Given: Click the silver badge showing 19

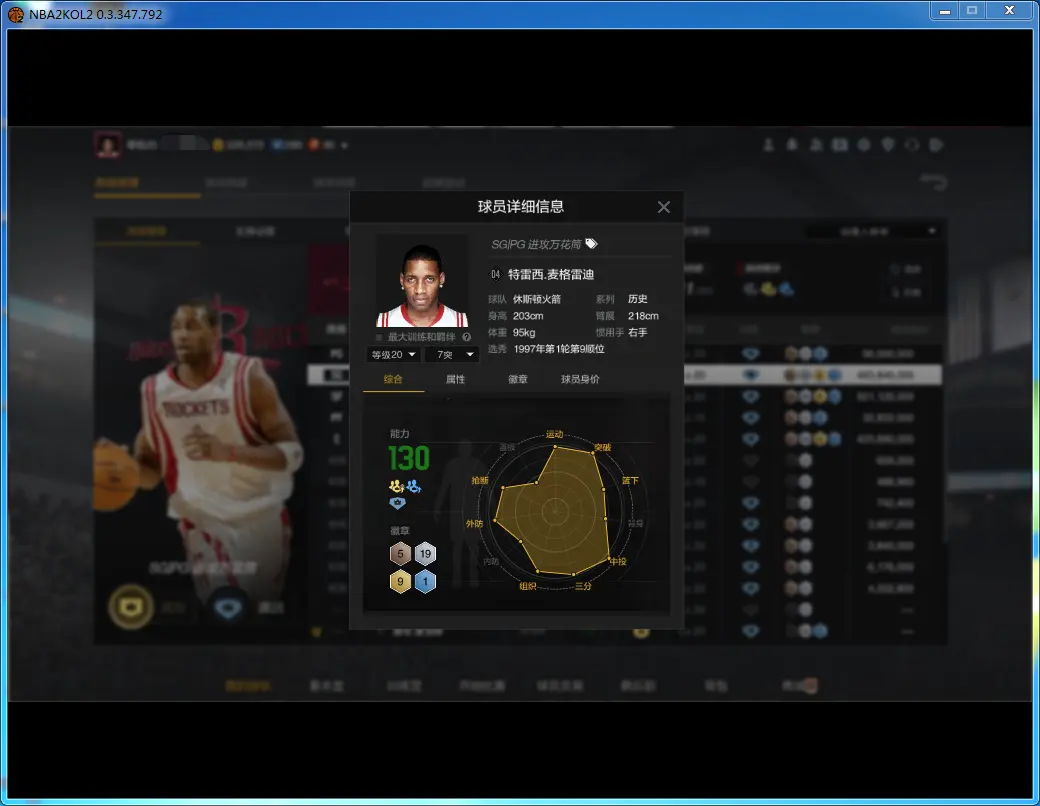Looking at the screenshot, I should 425,554.
